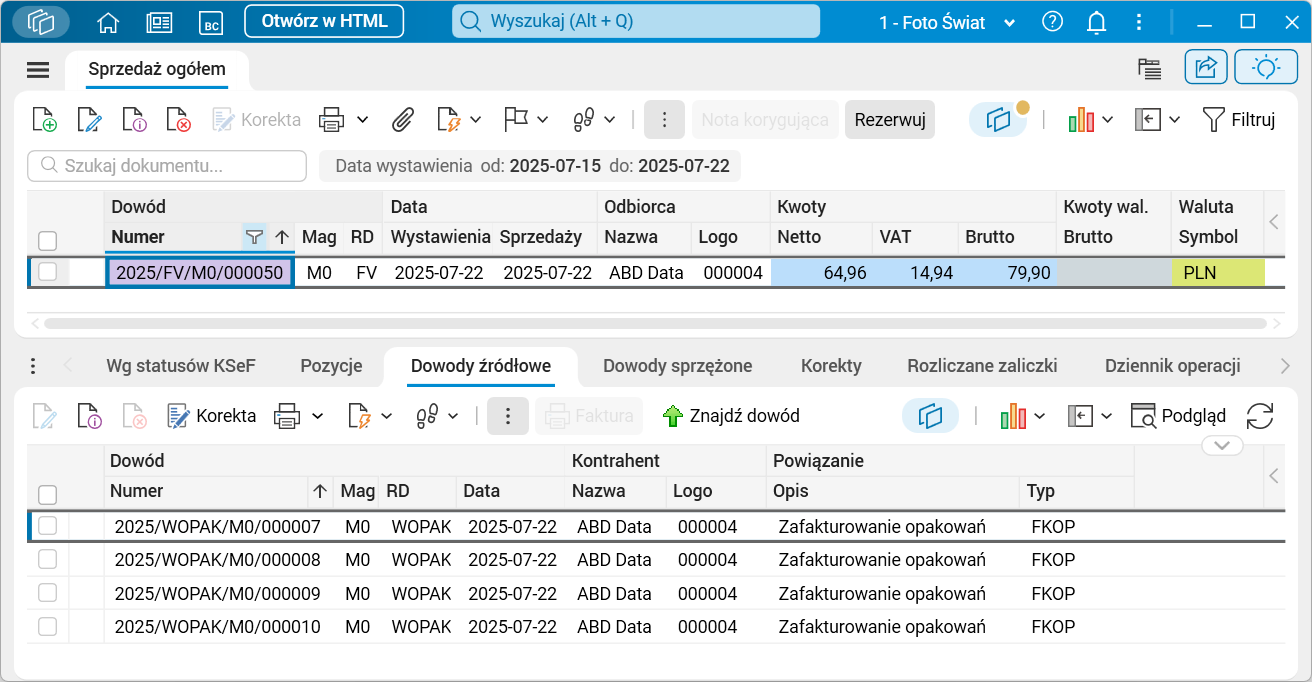
Task: Open Dziennik operacji tab
Action: 1173,366
